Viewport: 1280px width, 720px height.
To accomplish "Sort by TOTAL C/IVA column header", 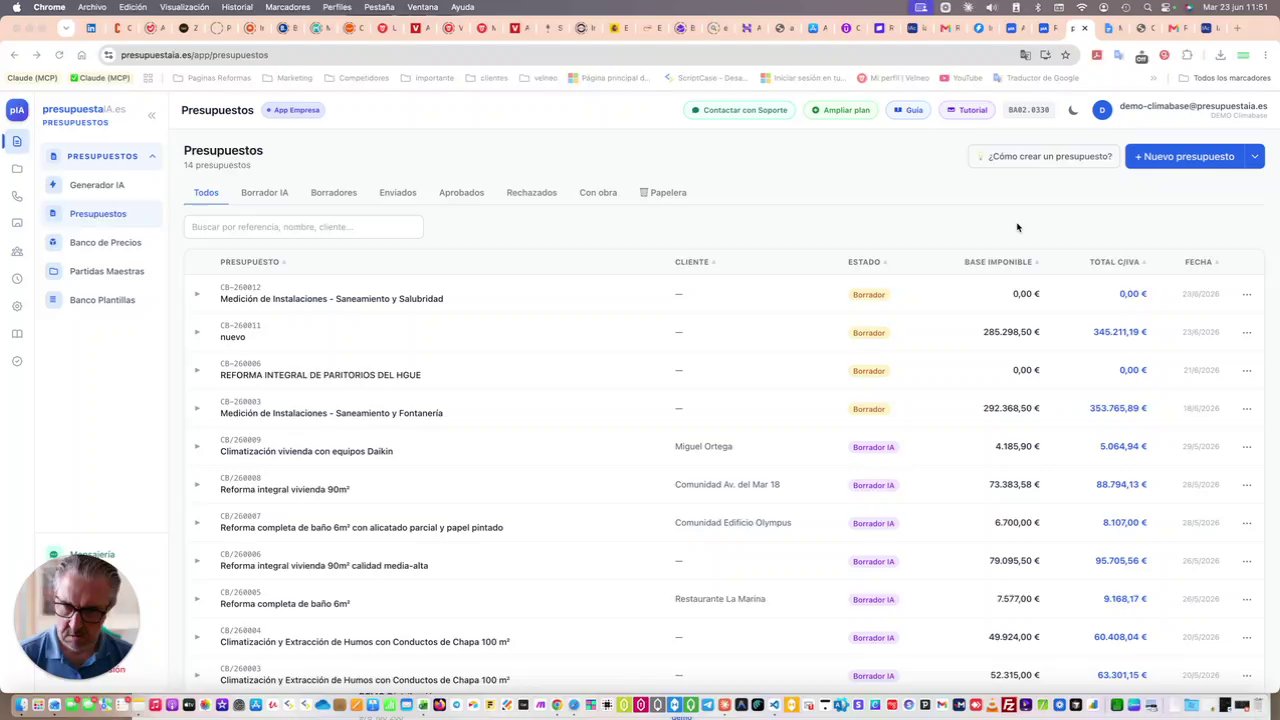I will pos(1117,262).
